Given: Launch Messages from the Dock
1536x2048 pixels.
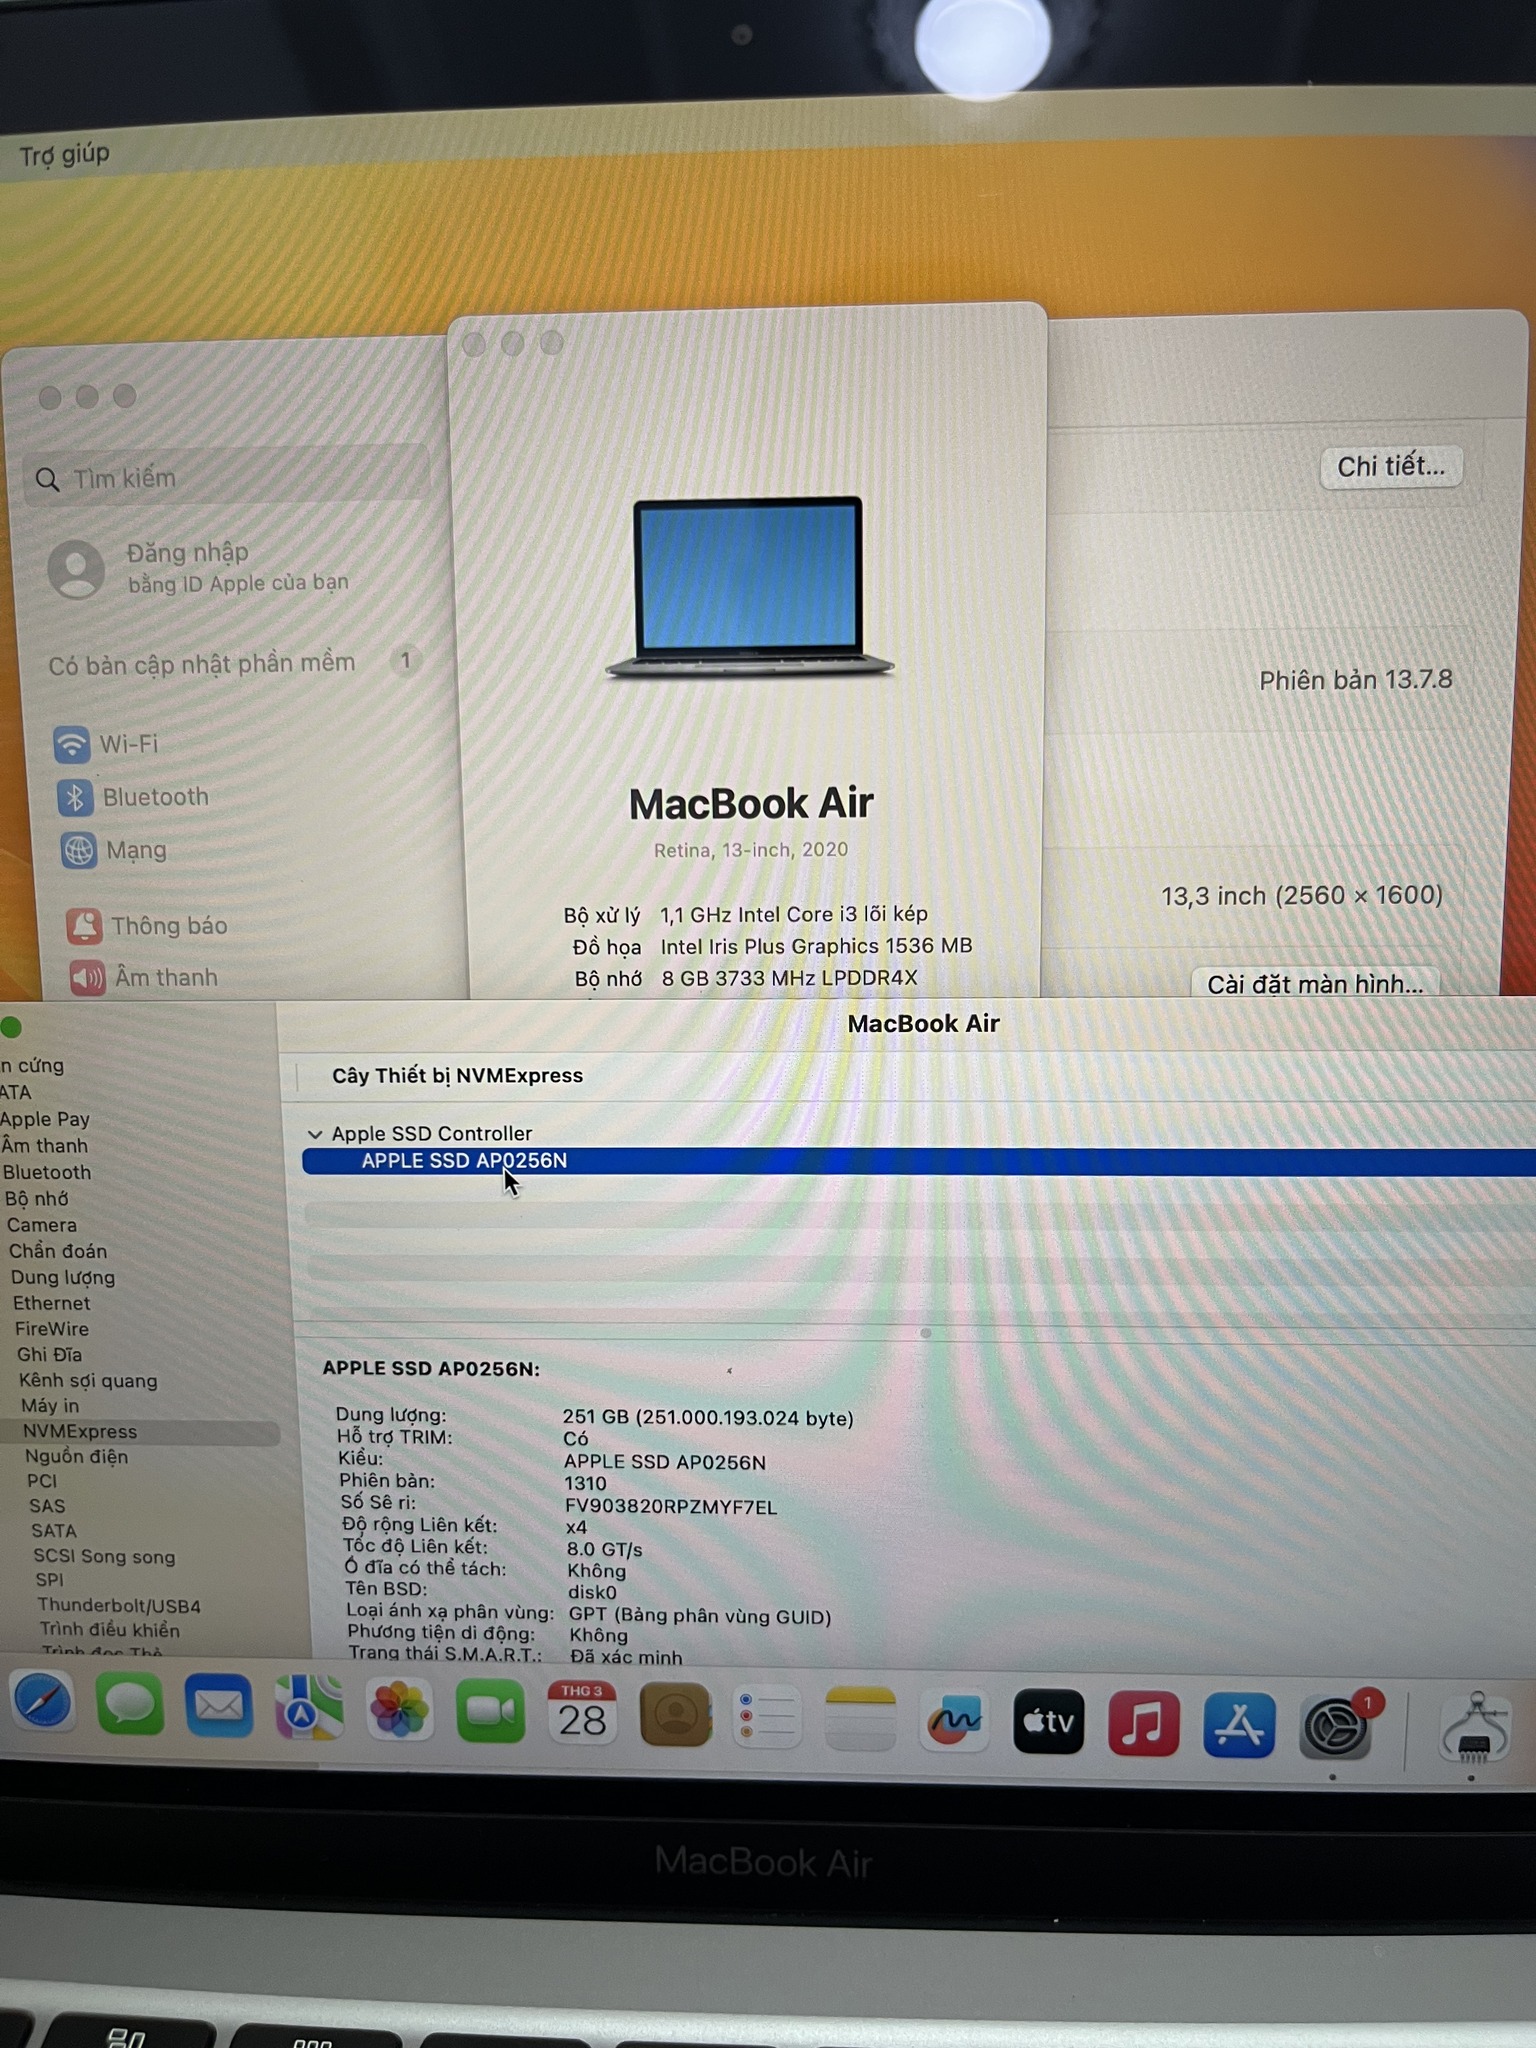Looking at the screenshot, I should [x=130, y=1706].
